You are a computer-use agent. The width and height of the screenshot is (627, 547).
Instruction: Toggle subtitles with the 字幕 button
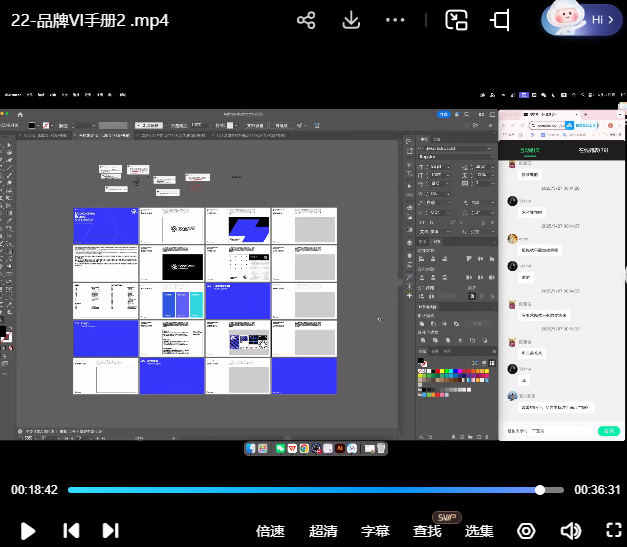375,531
